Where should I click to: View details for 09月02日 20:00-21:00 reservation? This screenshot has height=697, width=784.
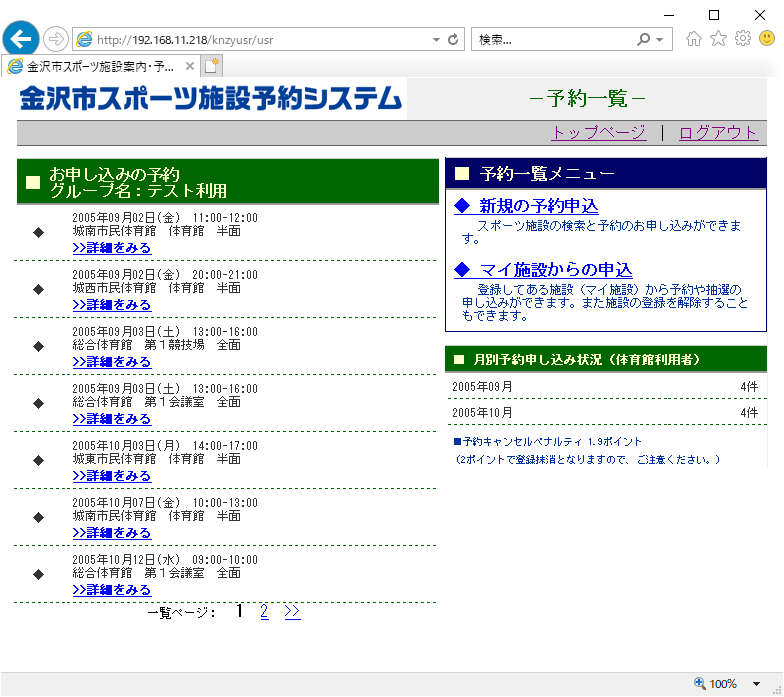pos(112,304)
